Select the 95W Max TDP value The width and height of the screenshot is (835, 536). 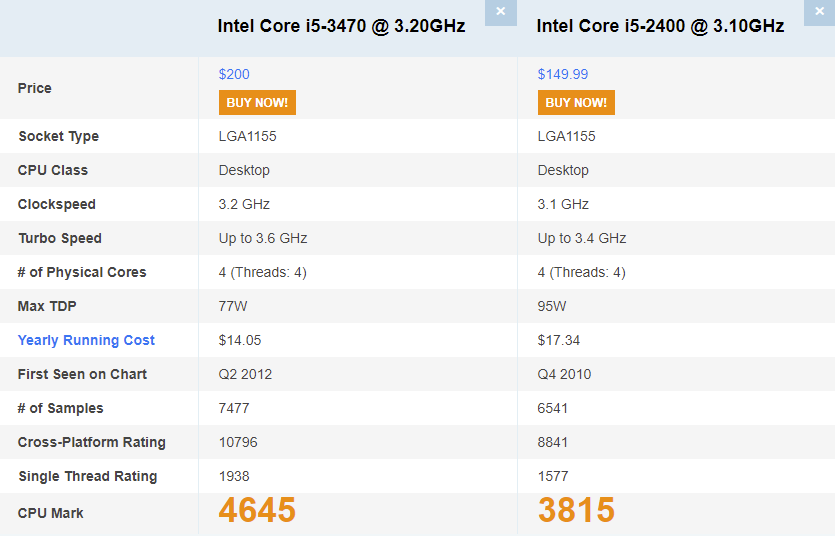(x=552, y=307)
